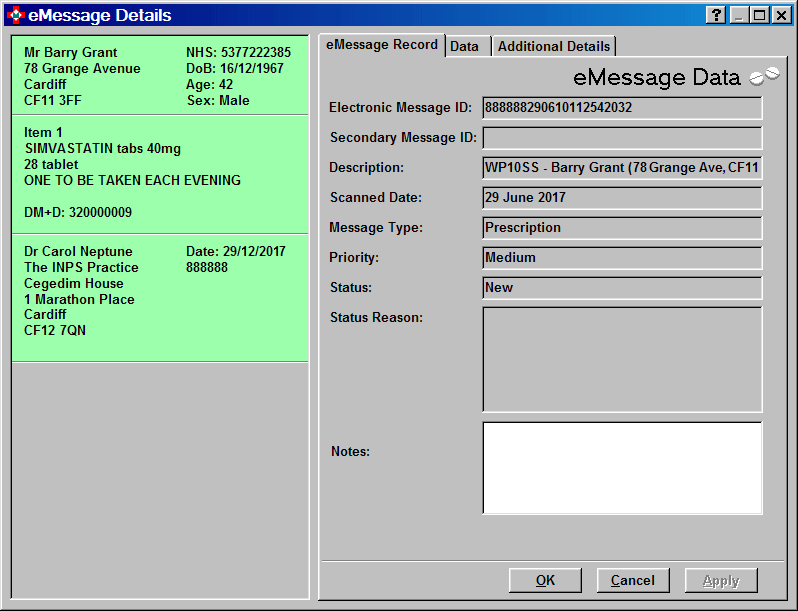Switch to the Data tab
798x611 pixels.
click(464, 46)
